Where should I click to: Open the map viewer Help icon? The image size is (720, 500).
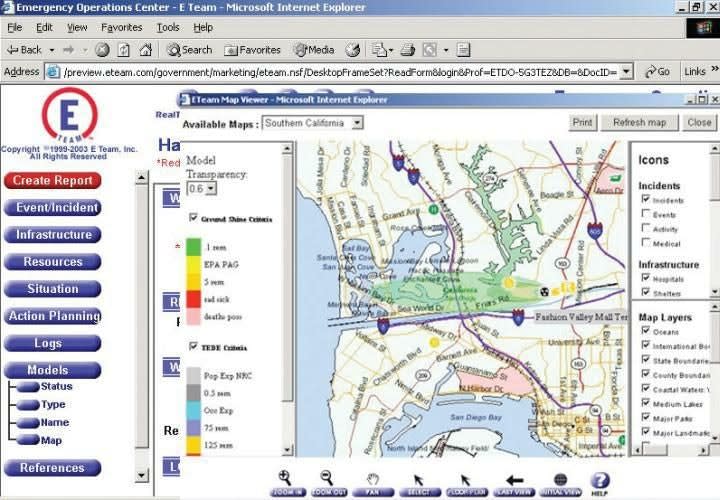(x=600, y=482)
